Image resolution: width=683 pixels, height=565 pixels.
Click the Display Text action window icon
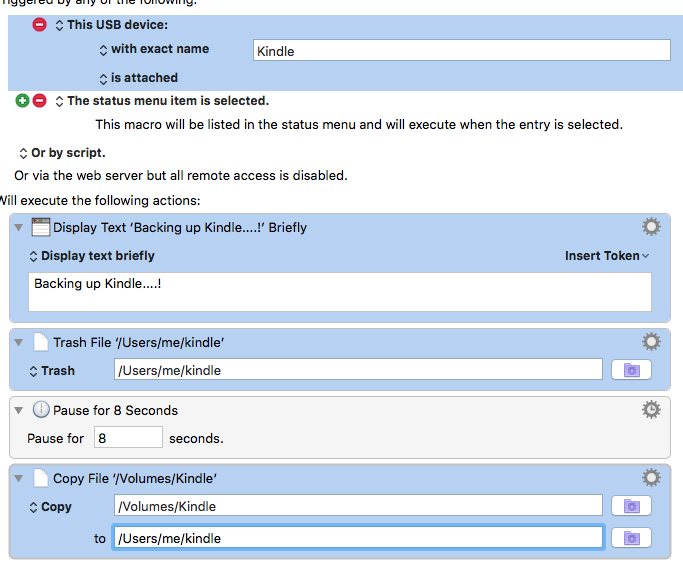click(x=41, y=227)
